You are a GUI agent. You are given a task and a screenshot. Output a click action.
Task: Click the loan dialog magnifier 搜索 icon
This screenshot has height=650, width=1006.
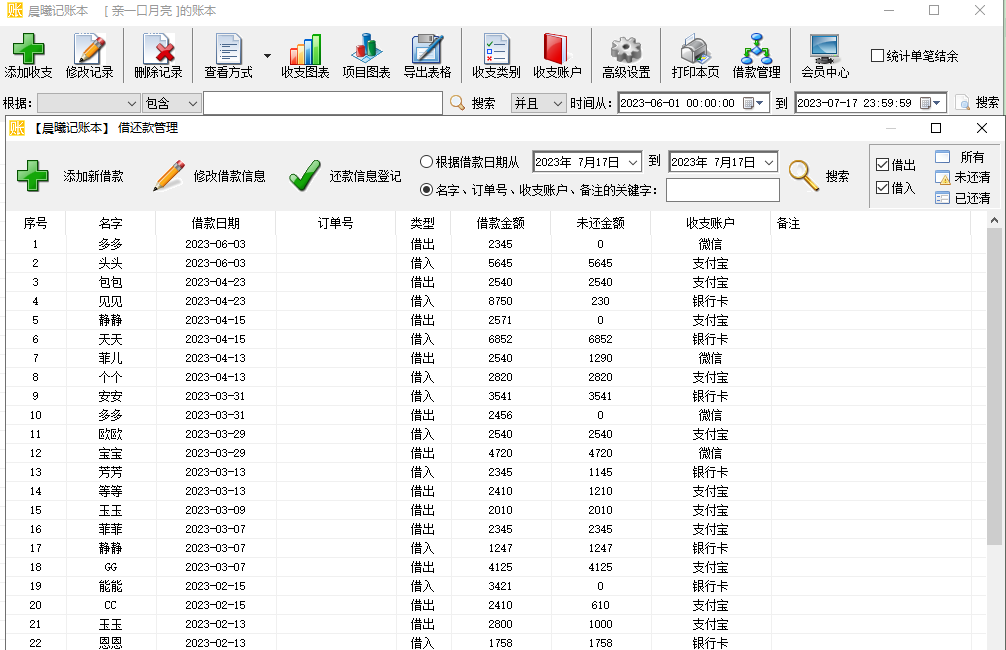point(803,176)
